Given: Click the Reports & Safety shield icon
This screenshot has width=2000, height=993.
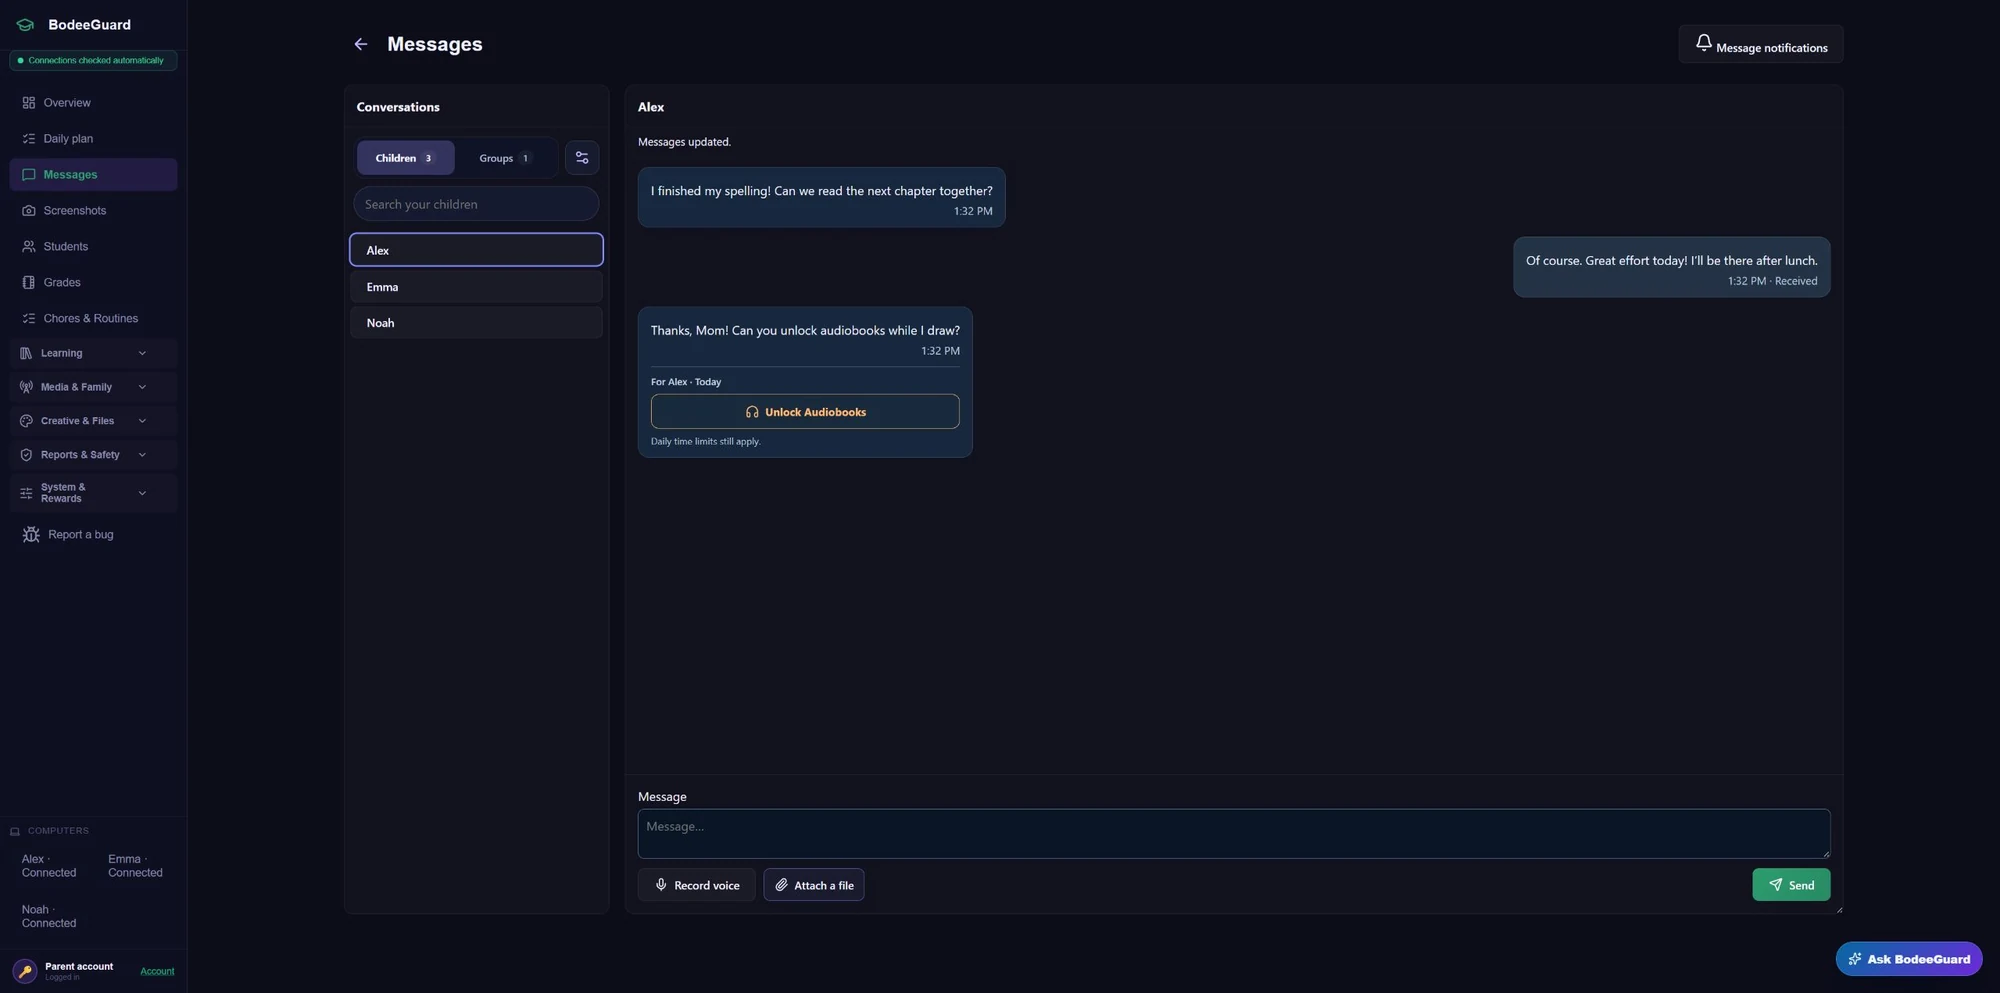Looking at the screenshot, I should [26, 455].
